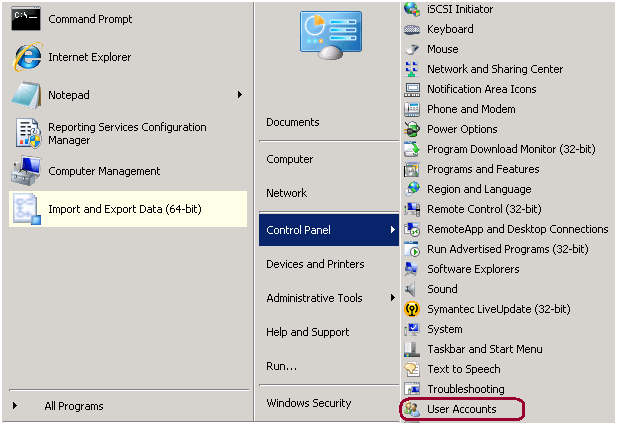Open Windows Security

[x=308, y=403]
